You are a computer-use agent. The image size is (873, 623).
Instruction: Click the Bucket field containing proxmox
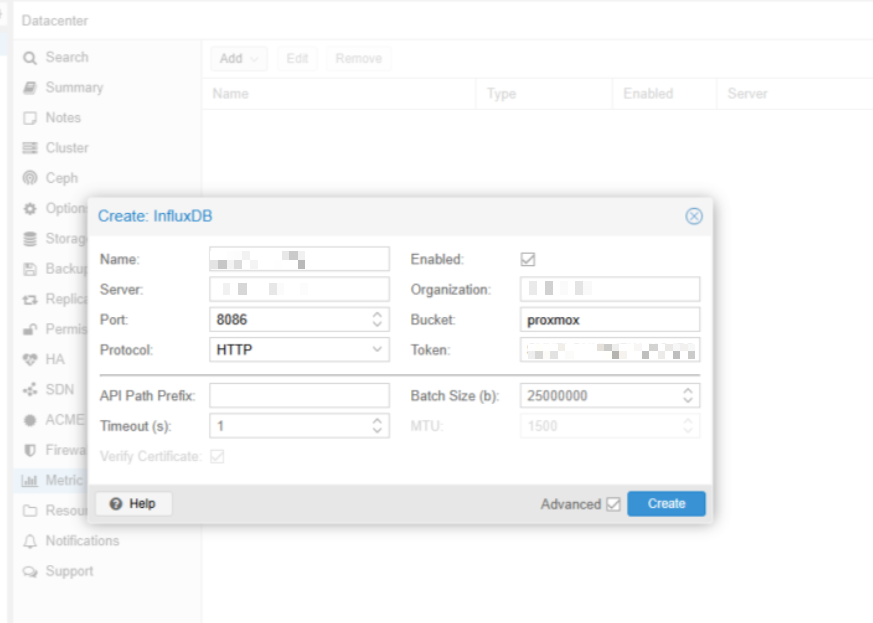pos(610,320)
